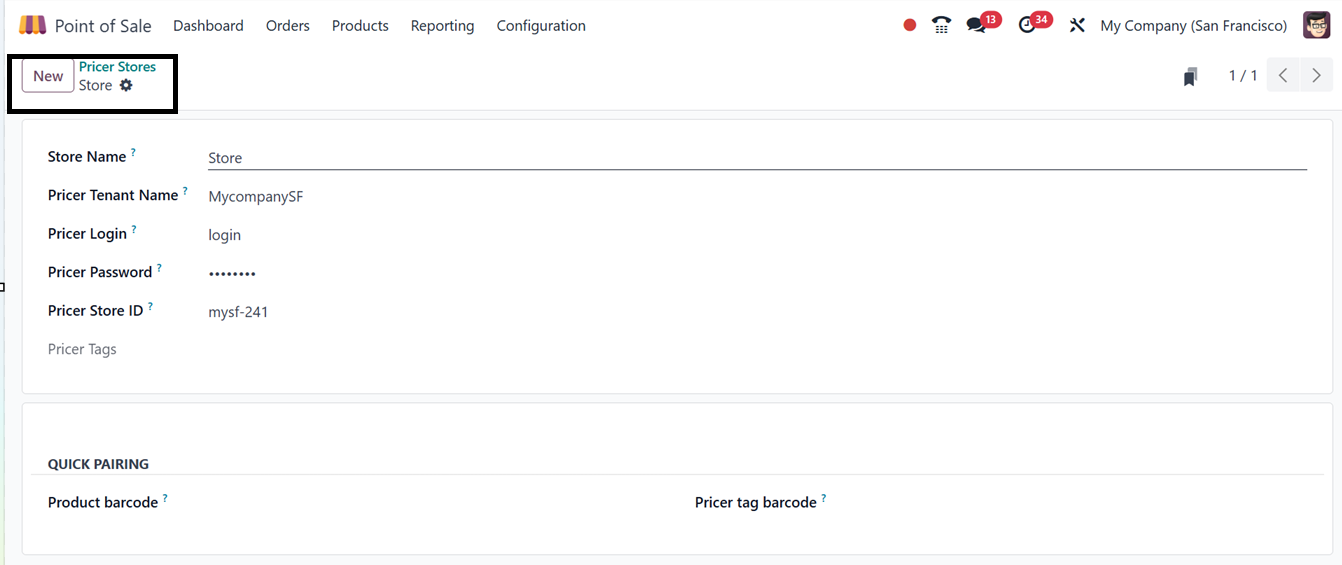Screen dimensions: 1342x565
Task: Open the Products menu
Action: (x=360, y=26)
